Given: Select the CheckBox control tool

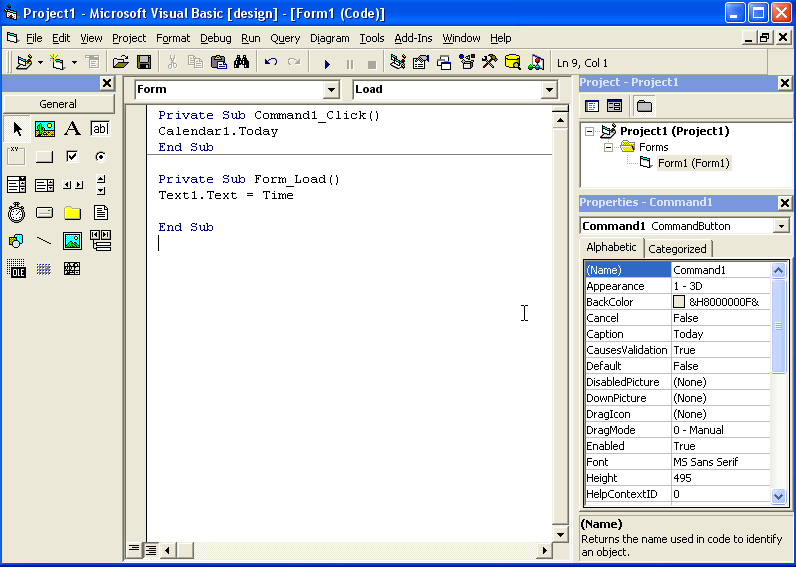Looking at the screenshot, I should coord(73,156).
